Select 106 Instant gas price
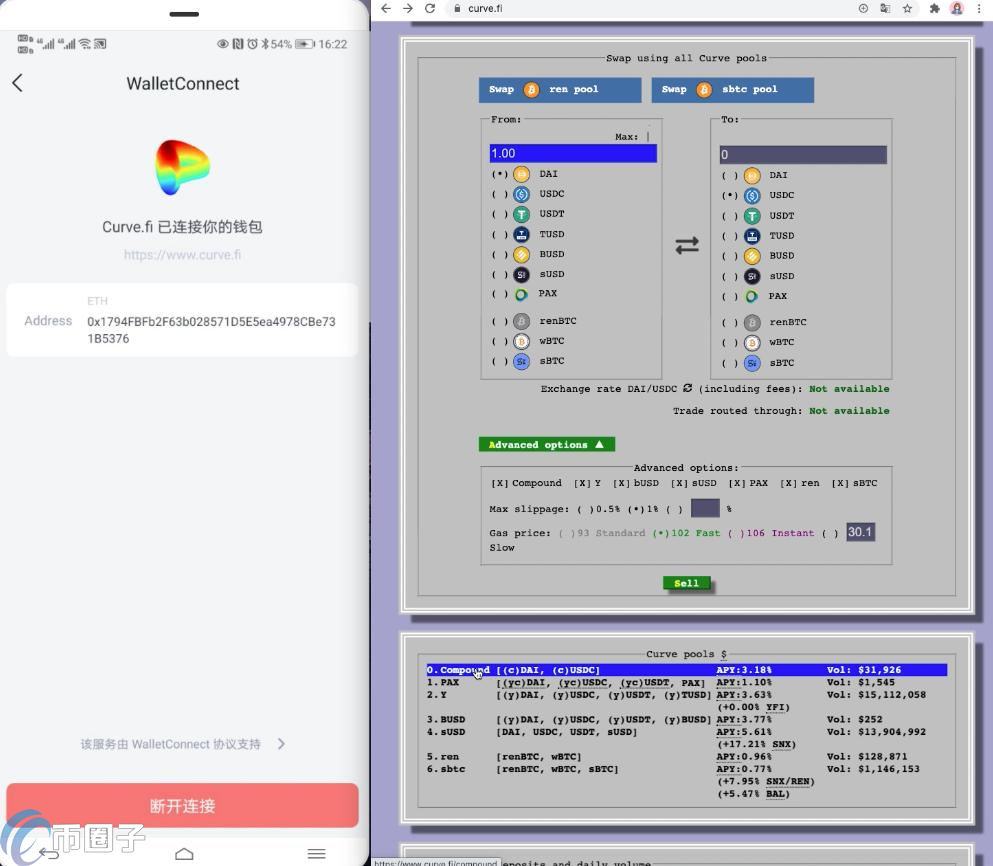The image size is (993, 866). click(736, 533)
